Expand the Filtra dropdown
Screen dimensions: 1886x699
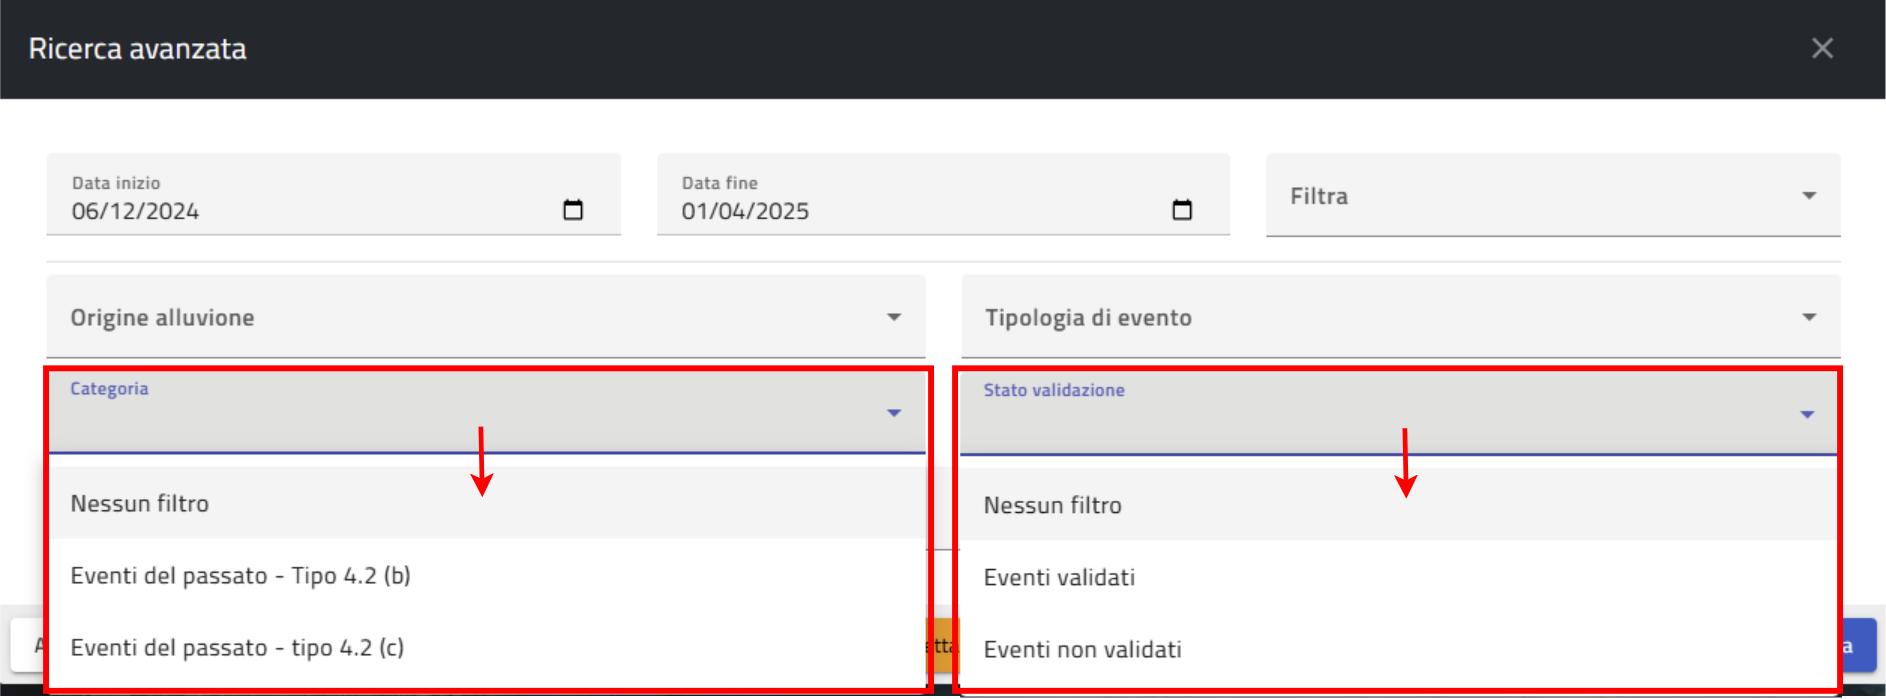(x=1808, y=196)
